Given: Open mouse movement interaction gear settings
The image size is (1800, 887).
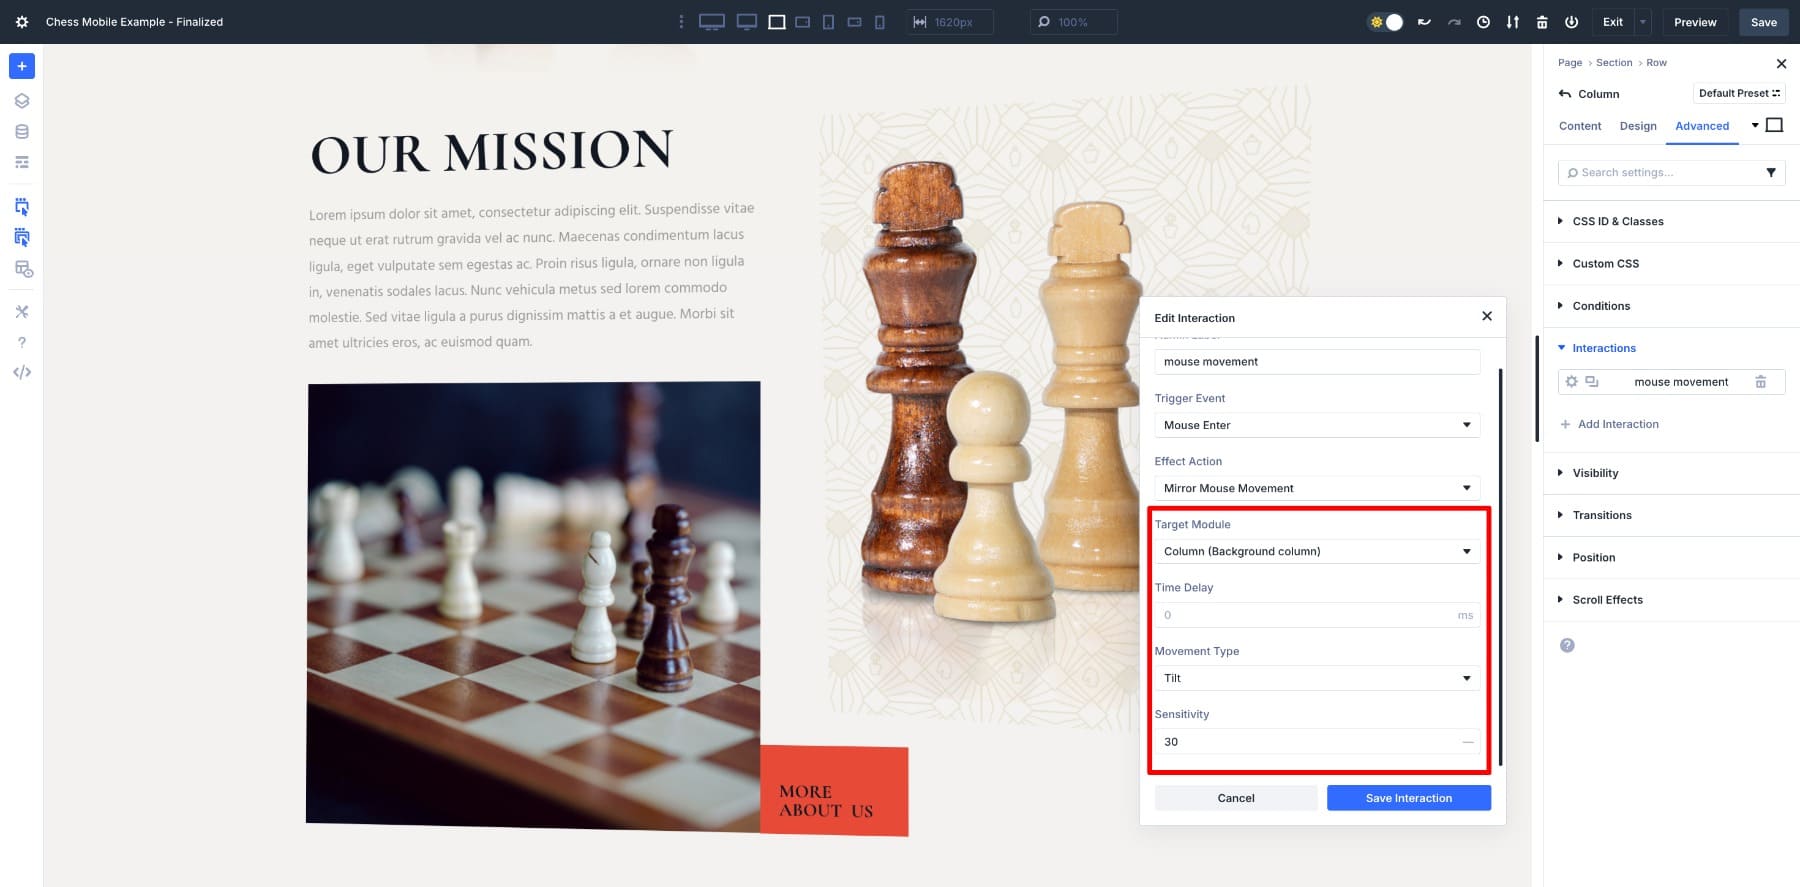Looking at the screenshot, I should point(1571,382).
